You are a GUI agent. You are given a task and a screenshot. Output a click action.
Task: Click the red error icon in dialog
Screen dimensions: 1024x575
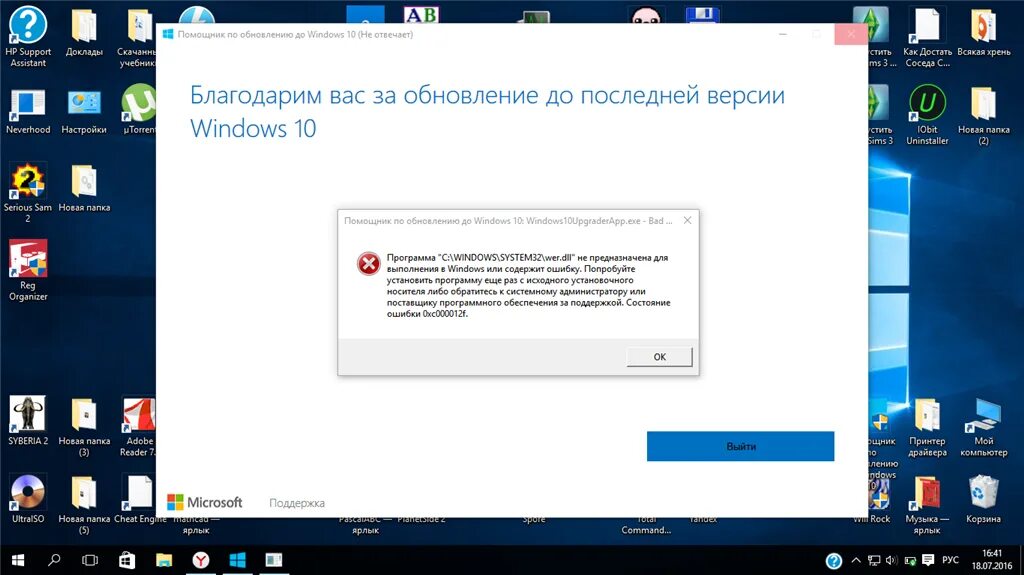pos(368,263)
